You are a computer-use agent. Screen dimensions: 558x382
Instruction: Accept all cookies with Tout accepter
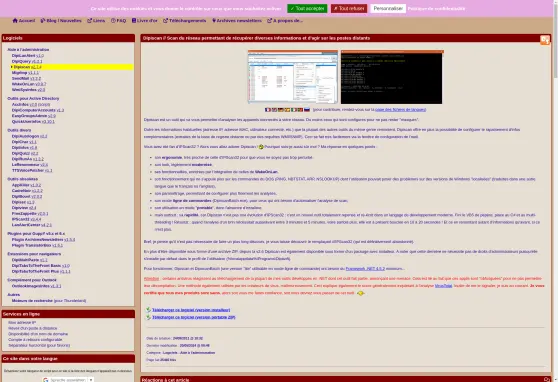click(307, 8)
